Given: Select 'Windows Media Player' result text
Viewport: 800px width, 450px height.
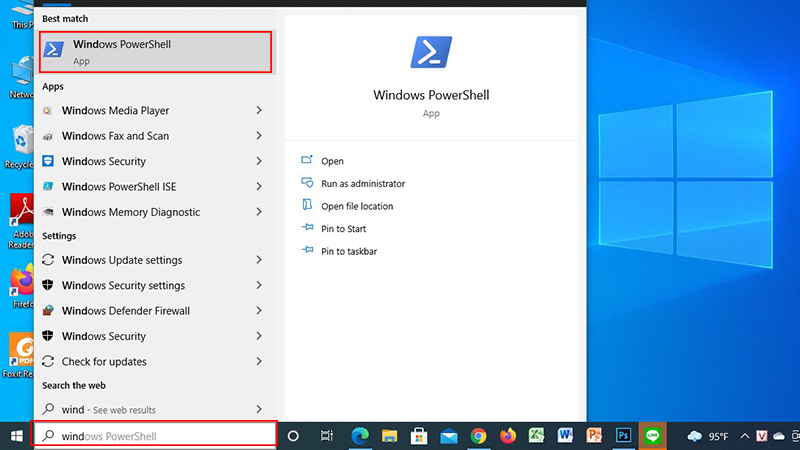Looking at the screenshot, I should 115,110.
